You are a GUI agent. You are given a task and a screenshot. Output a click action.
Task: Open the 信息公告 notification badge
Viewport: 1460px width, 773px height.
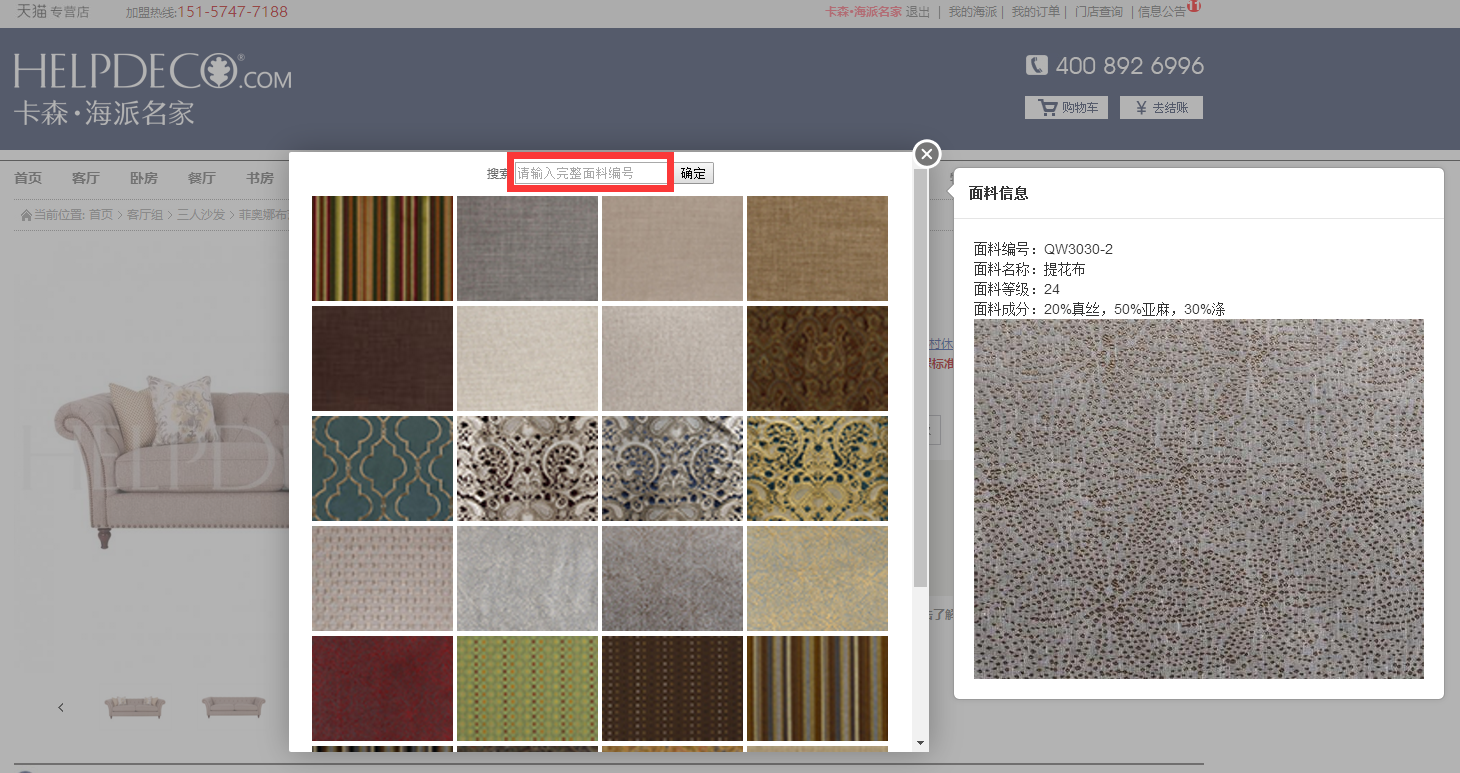tap(1193, 6)
